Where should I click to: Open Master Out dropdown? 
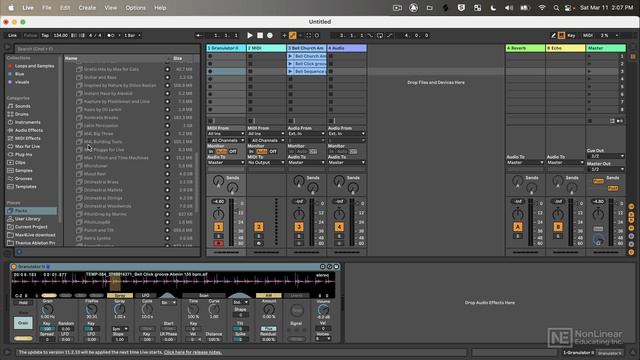click(606, 169)
